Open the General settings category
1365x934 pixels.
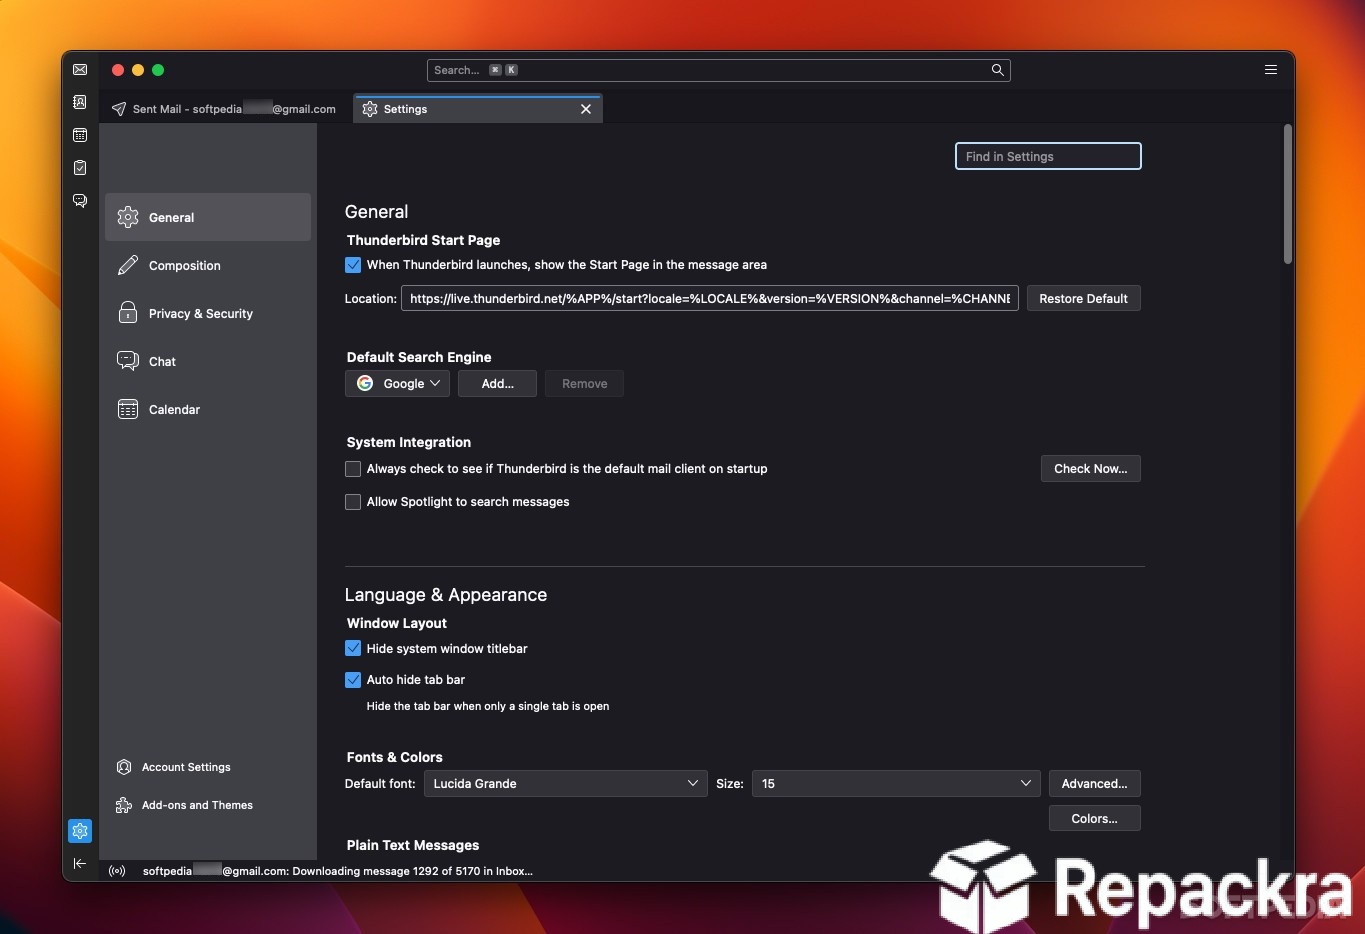208,217
